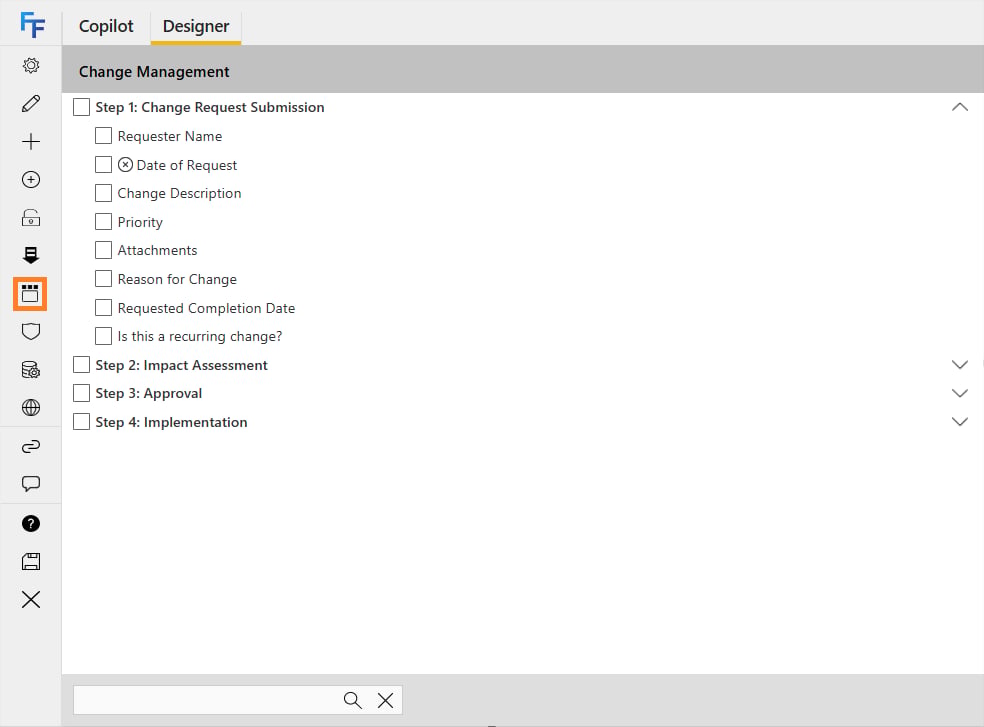Click the Change Management header title

pos(154,72)
